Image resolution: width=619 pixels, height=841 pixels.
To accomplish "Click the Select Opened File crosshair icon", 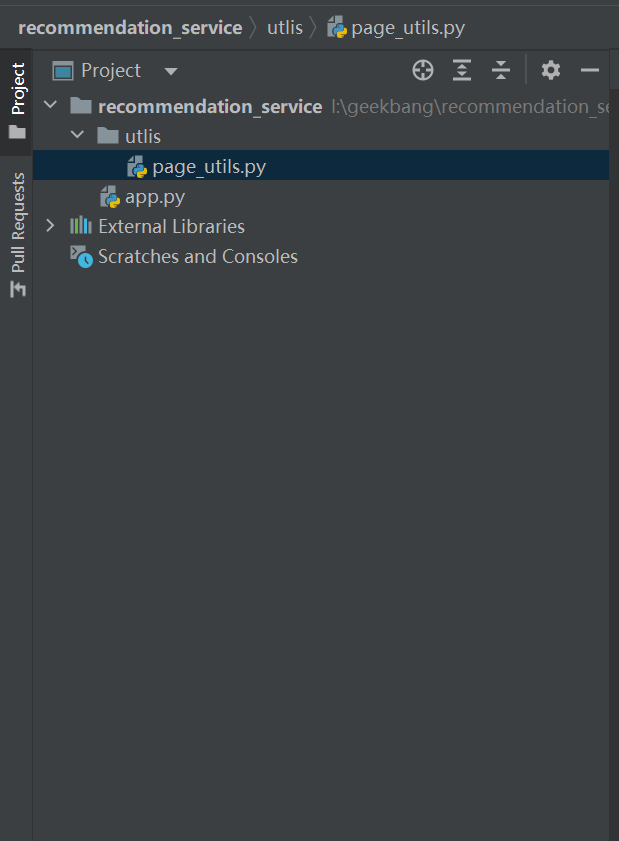I will tap(423, 70).
